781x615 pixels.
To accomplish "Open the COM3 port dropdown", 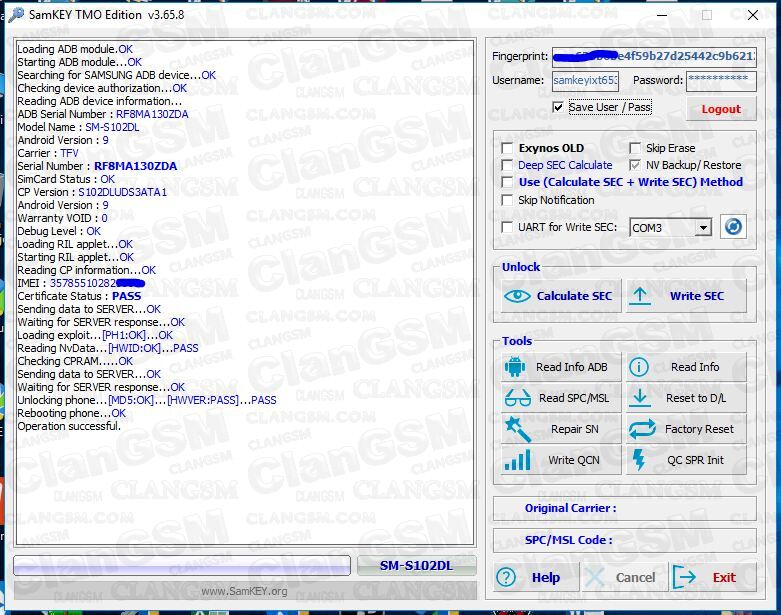I will (703, 228).
